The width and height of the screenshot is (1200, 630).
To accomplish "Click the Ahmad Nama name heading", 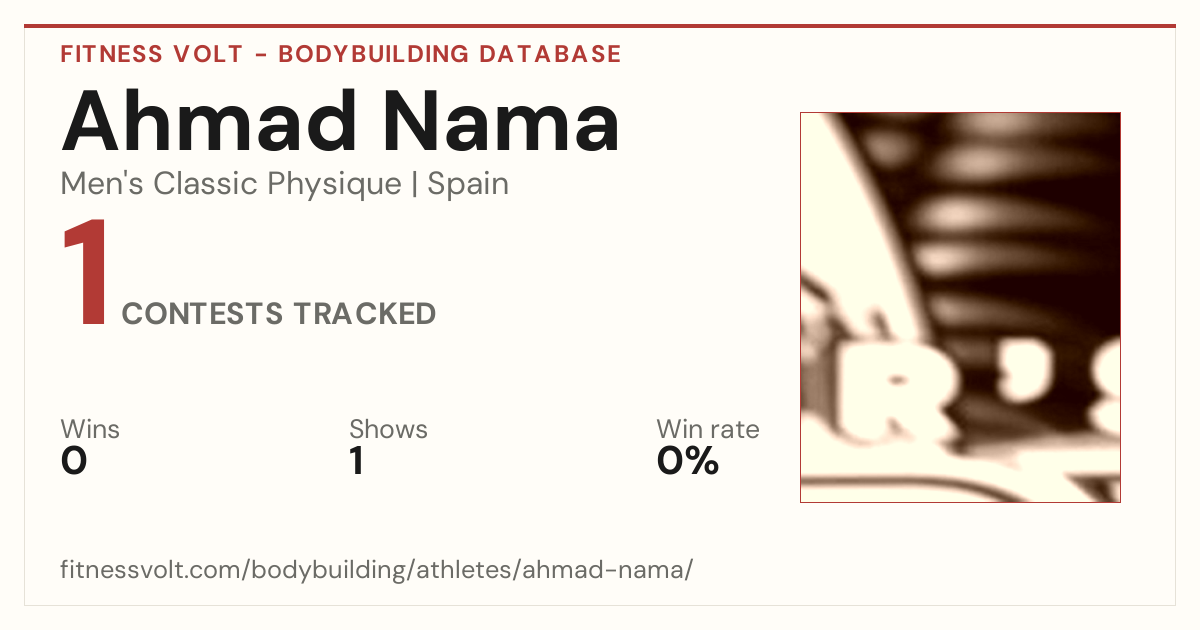I will pyautogui.click(x=340, y=121).
